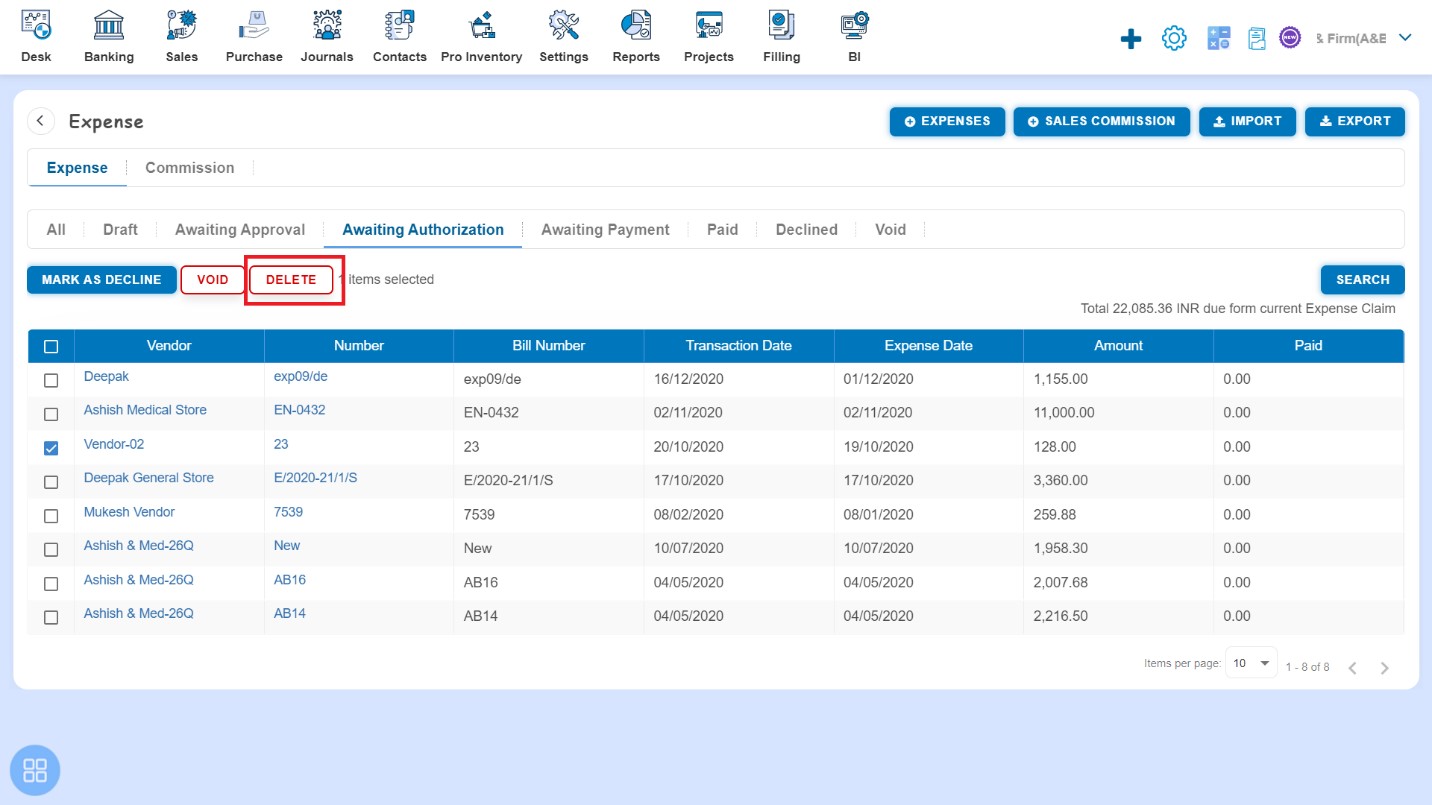Open the Journals module icon
This screenshot has height=805, width=1432.
point(327,25)
